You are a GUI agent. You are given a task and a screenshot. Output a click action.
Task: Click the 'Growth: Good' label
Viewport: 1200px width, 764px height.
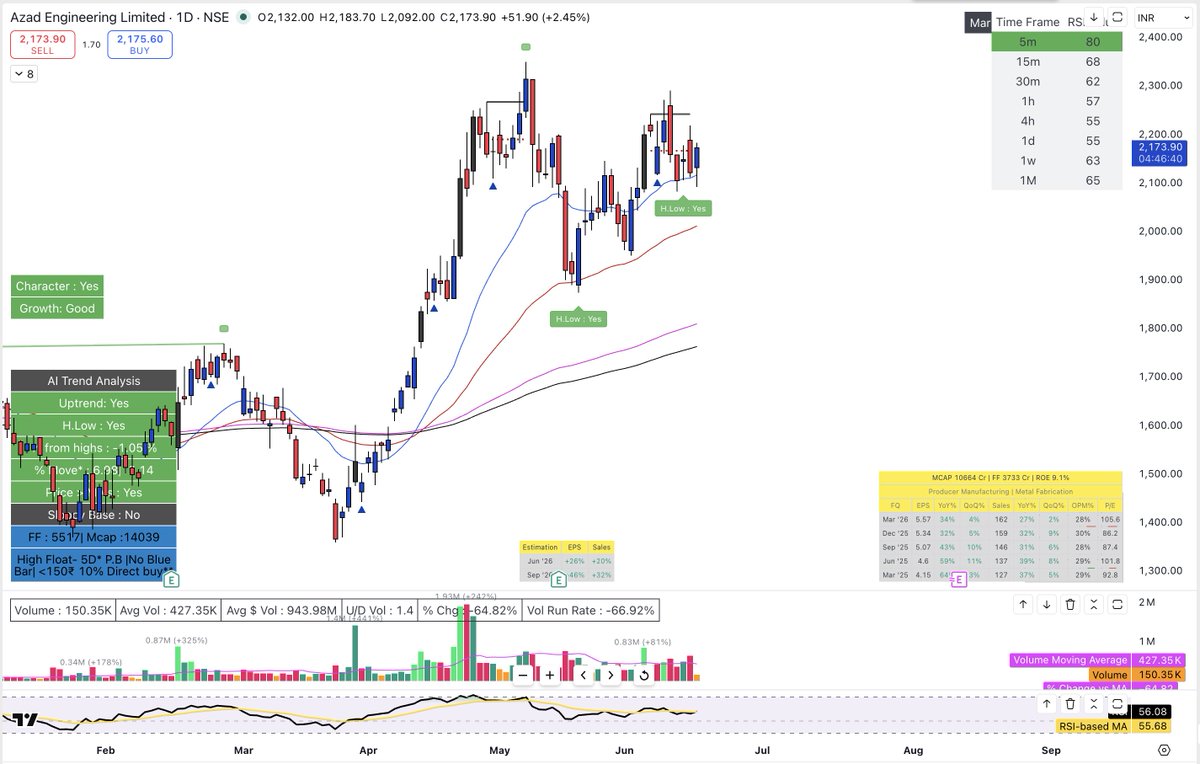pos(57,308)
